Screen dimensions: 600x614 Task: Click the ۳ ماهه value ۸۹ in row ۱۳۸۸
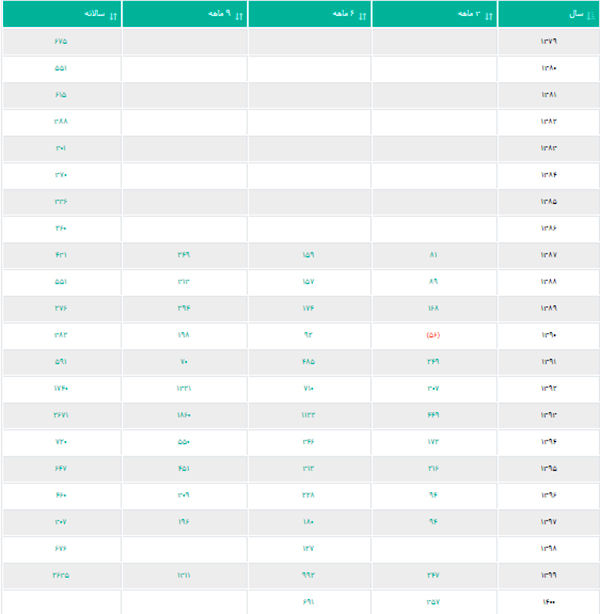pyautogui.click(x=433, y=281)
